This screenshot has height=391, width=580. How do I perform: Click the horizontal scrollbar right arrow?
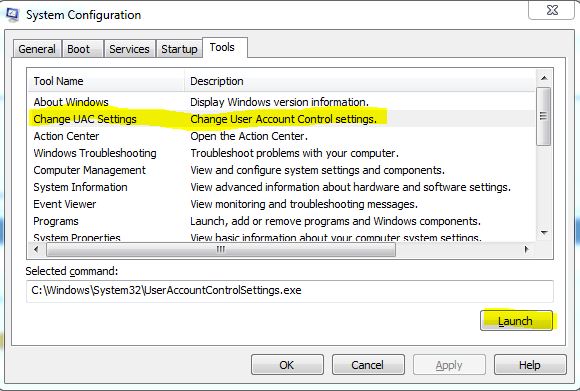coord(526,249)
